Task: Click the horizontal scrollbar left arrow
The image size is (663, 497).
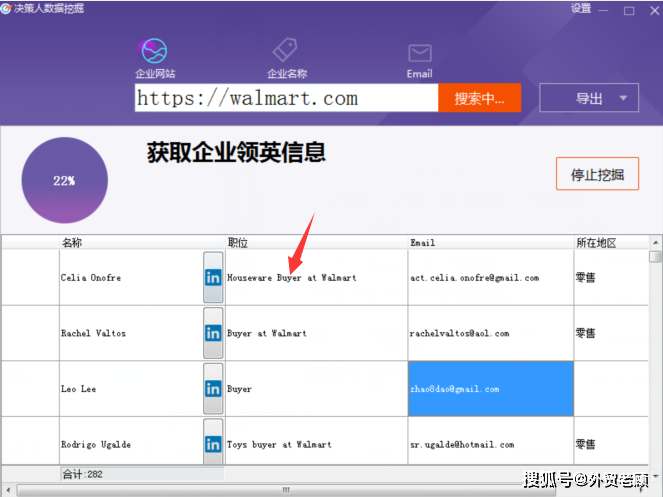Action: point(8,490)
